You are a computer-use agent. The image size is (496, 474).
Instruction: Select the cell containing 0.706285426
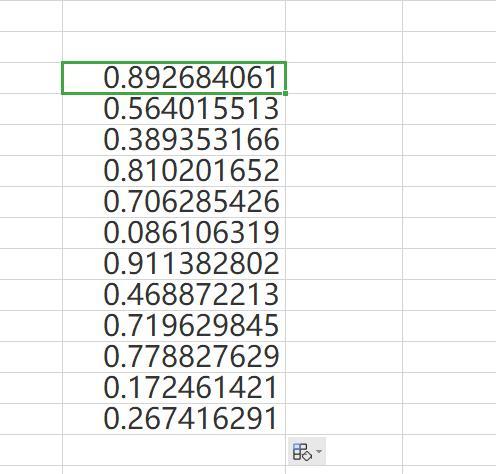click(174, 202)
